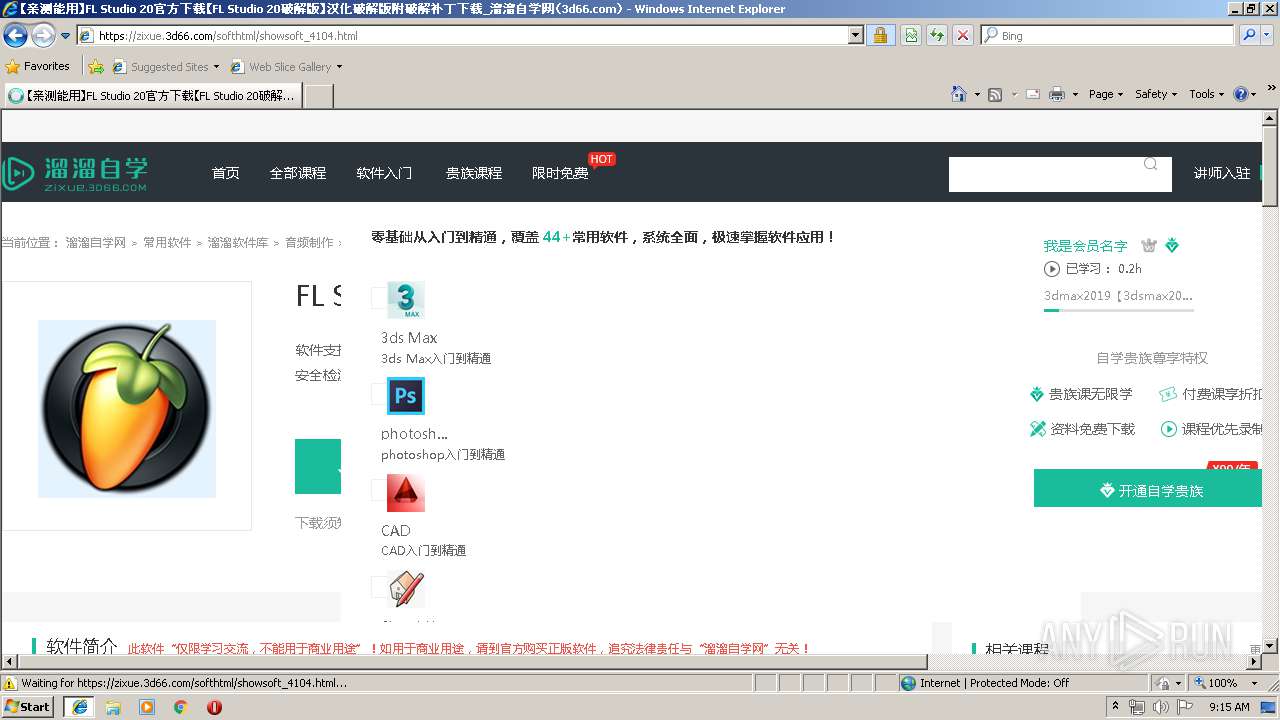Image resolution: width=1280 pixels, height=720 pixels.
Task: Expand the Web Slice Gallery dropdown
Action: 339,67
